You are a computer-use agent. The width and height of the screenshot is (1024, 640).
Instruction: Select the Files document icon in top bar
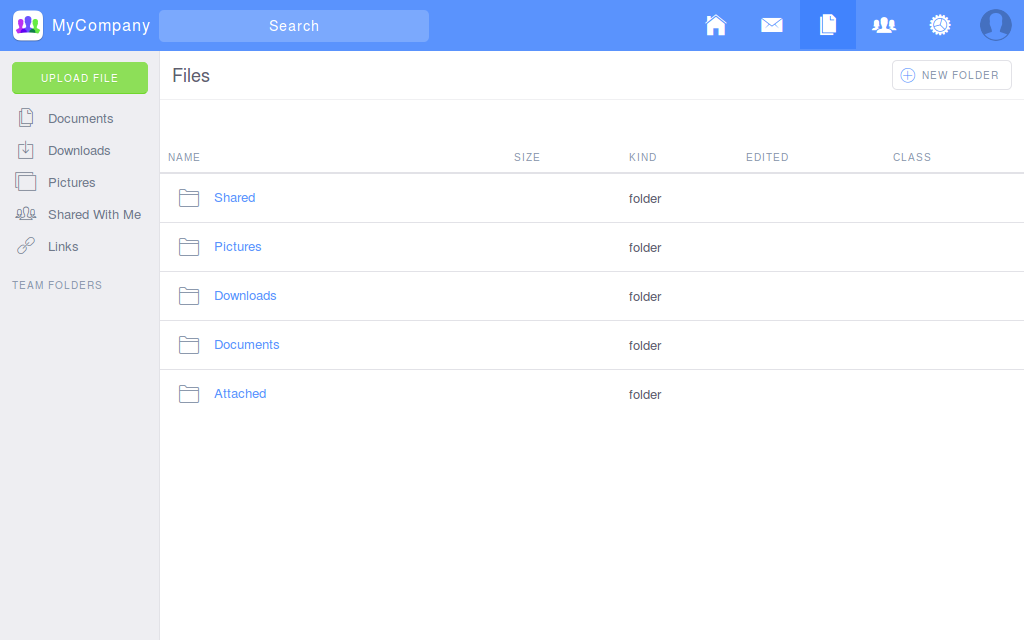coord(828,25)
